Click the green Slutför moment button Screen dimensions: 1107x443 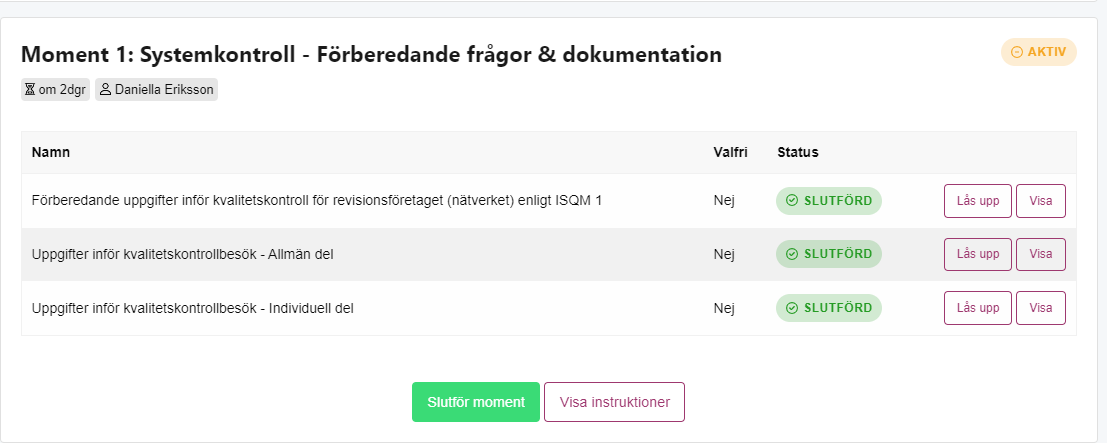(x=476, y=402)
